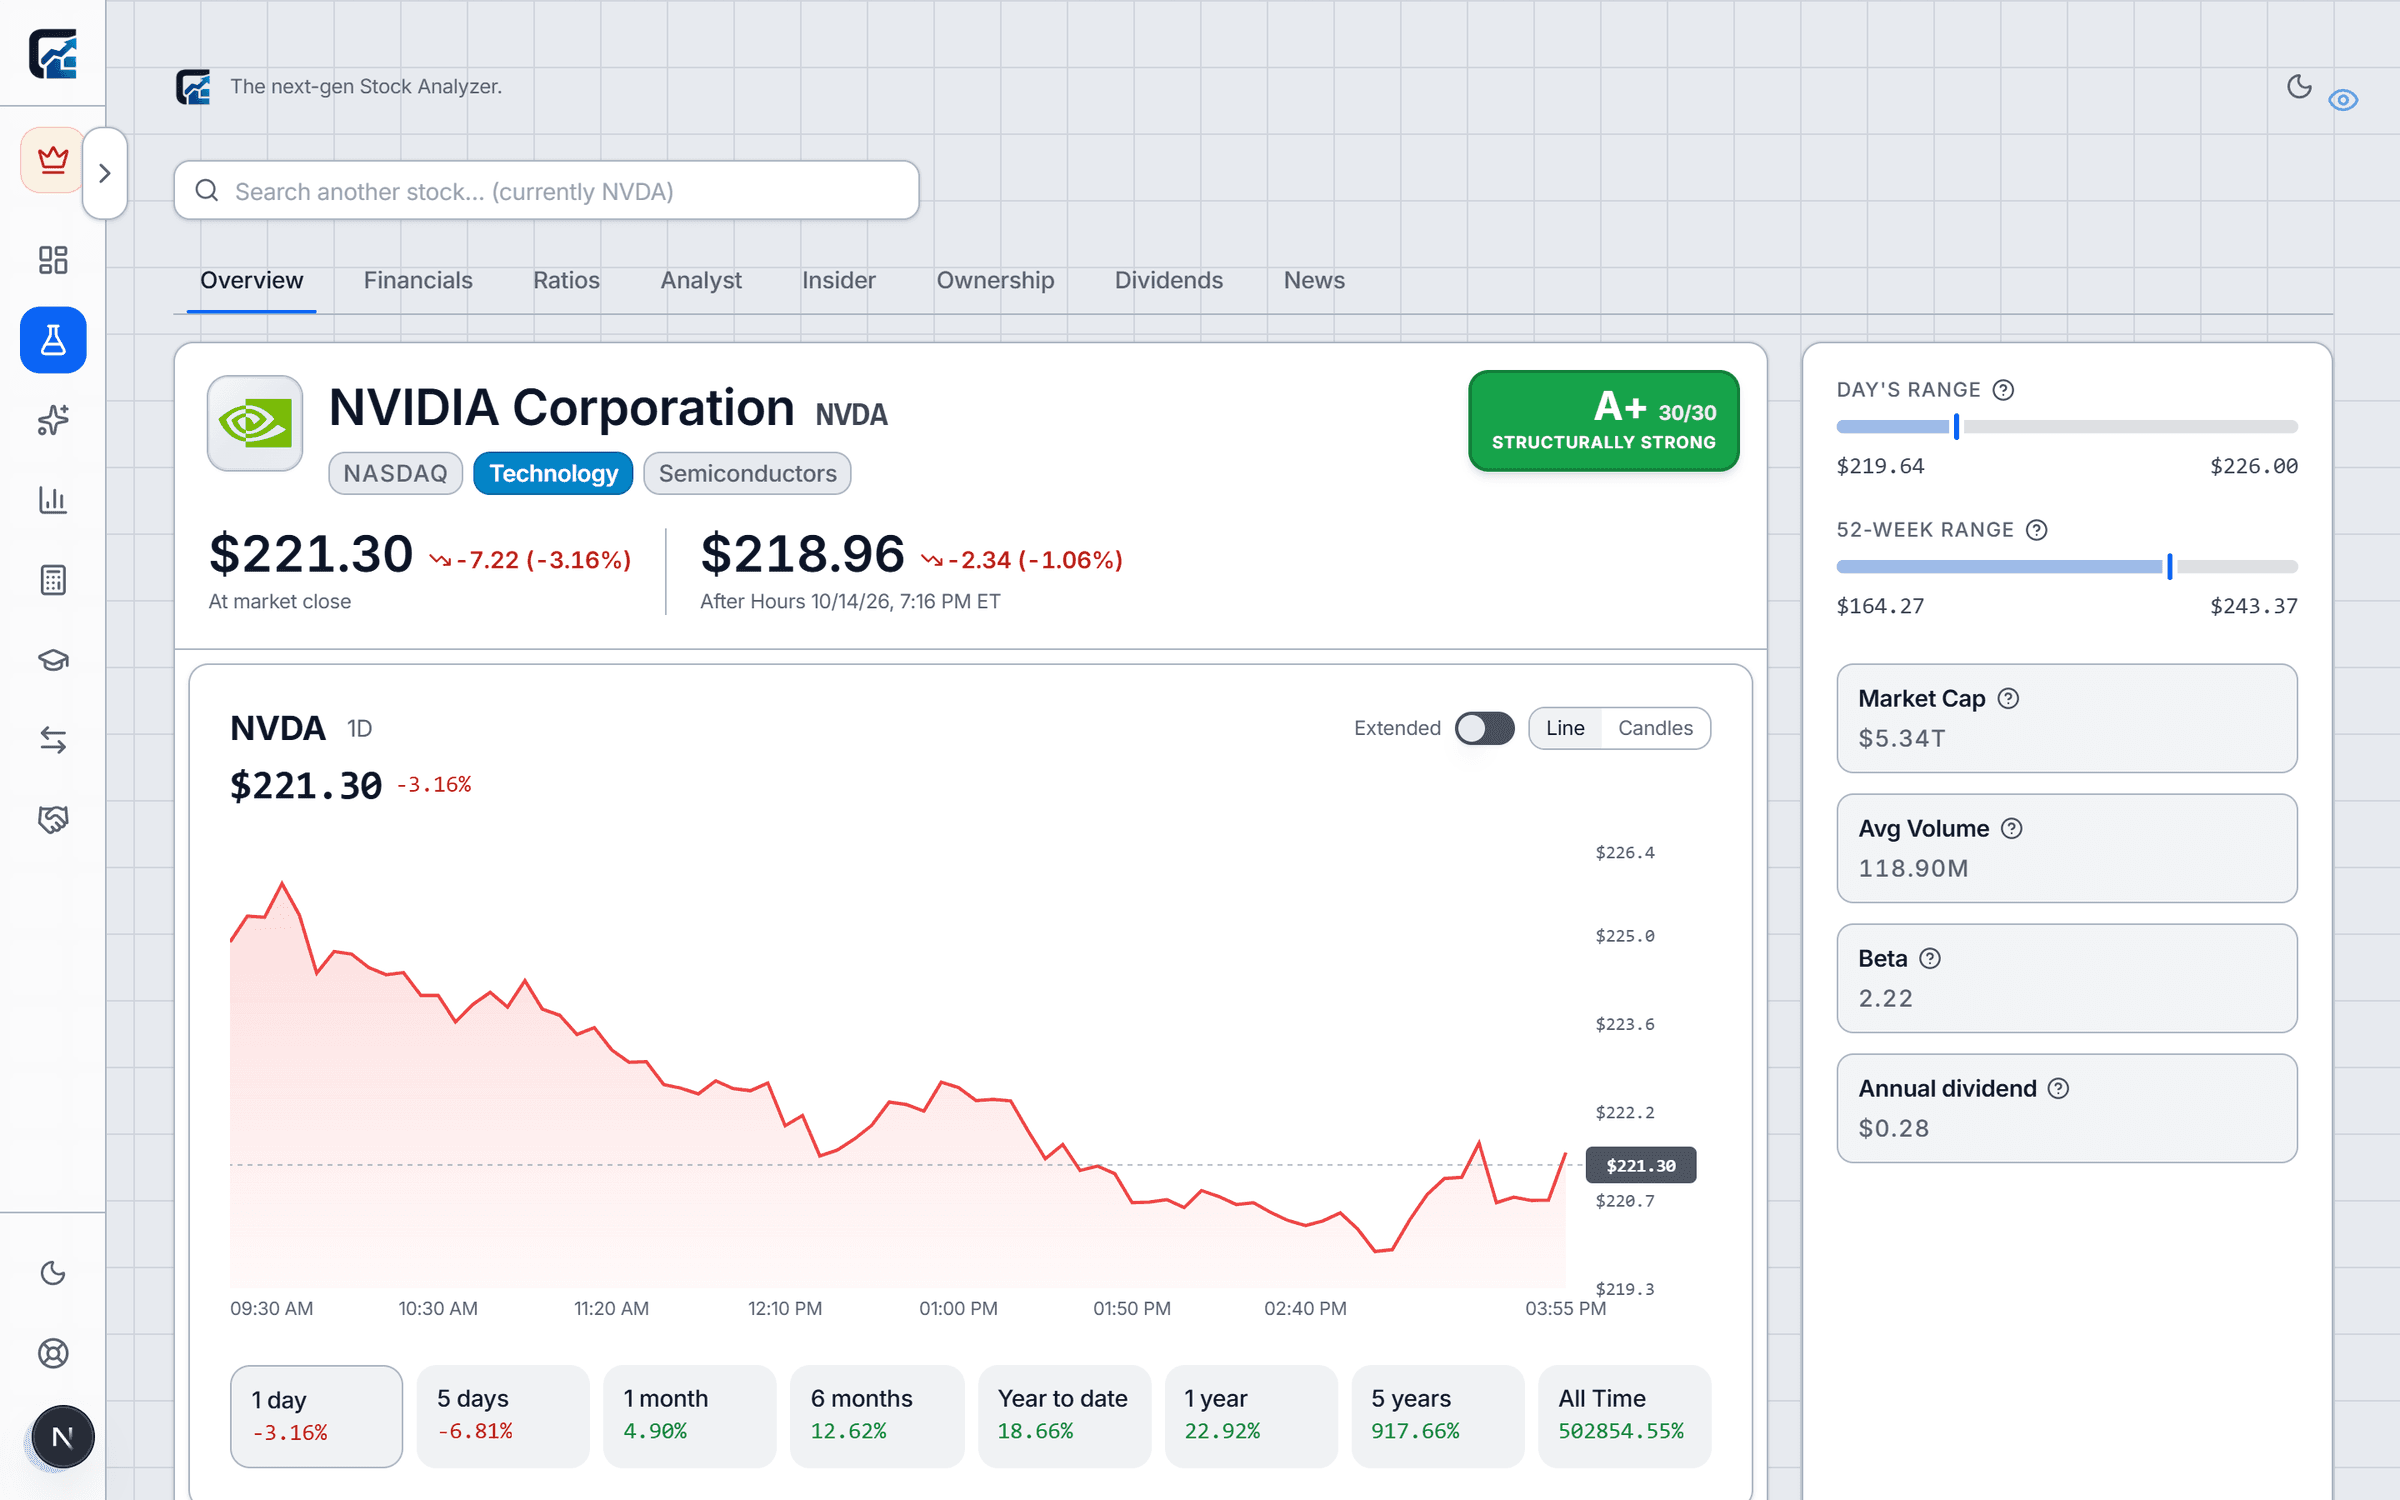
Task: Open the Dividends tab
Action: pyautogui.click(x=1169, y=281)
